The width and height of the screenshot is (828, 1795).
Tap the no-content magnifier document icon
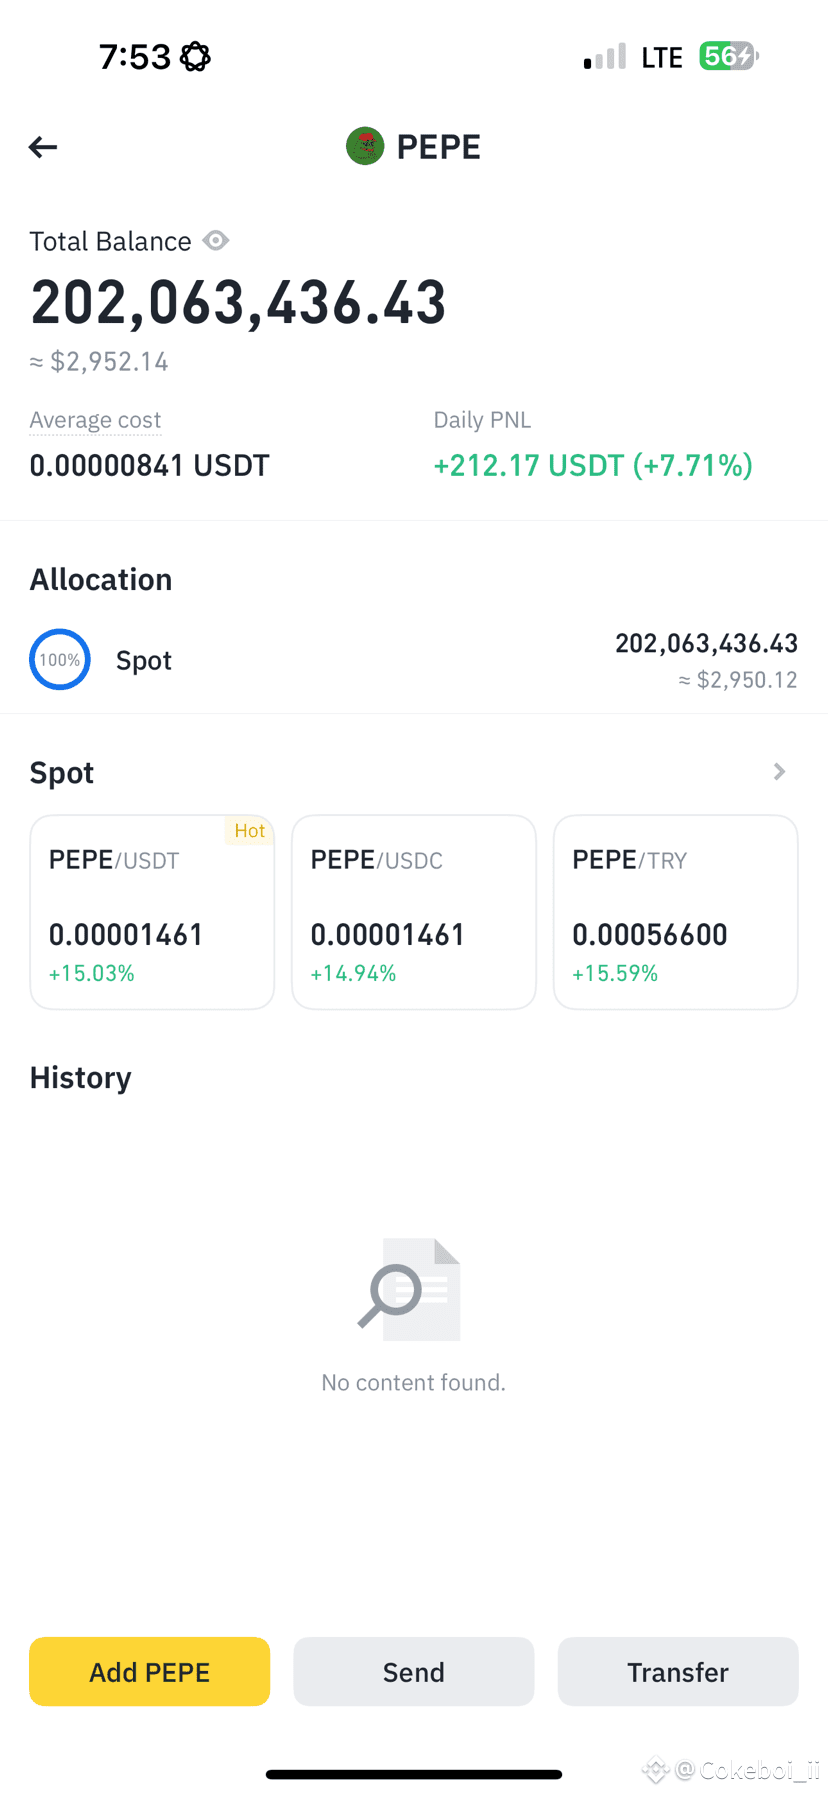tap(410, 1289)
